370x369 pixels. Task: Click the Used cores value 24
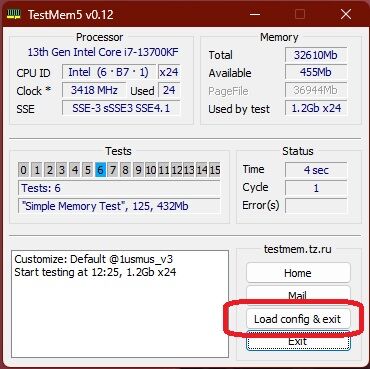pyautogui.click(x=169, y=90)
